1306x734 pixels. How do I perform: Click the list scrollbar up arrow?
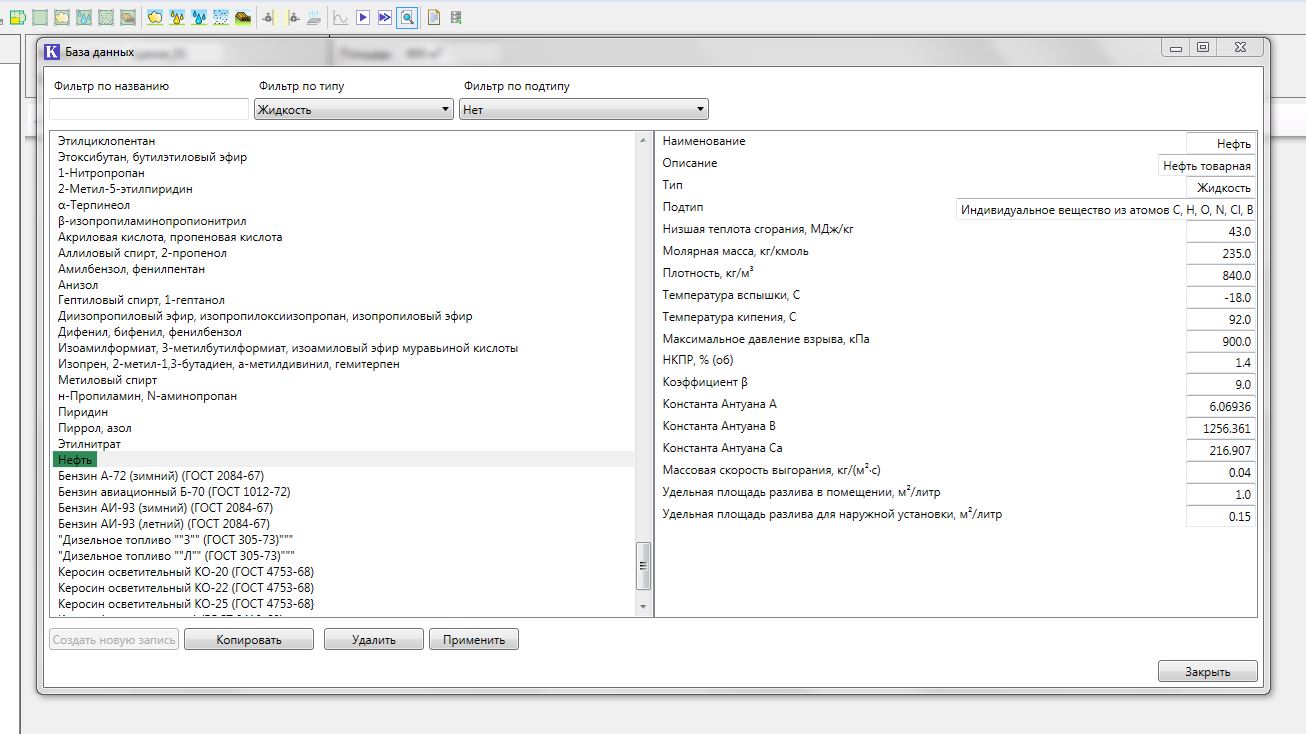(x=644, y=140)
